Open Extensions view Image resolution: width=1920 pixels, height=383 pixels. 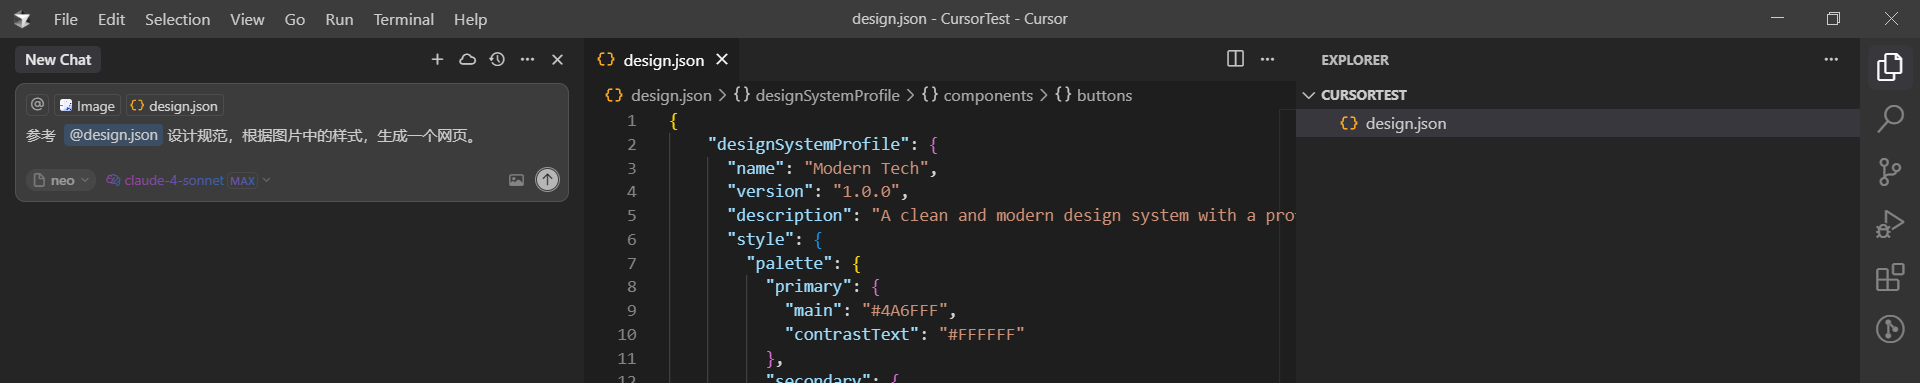pos(1889,277)
